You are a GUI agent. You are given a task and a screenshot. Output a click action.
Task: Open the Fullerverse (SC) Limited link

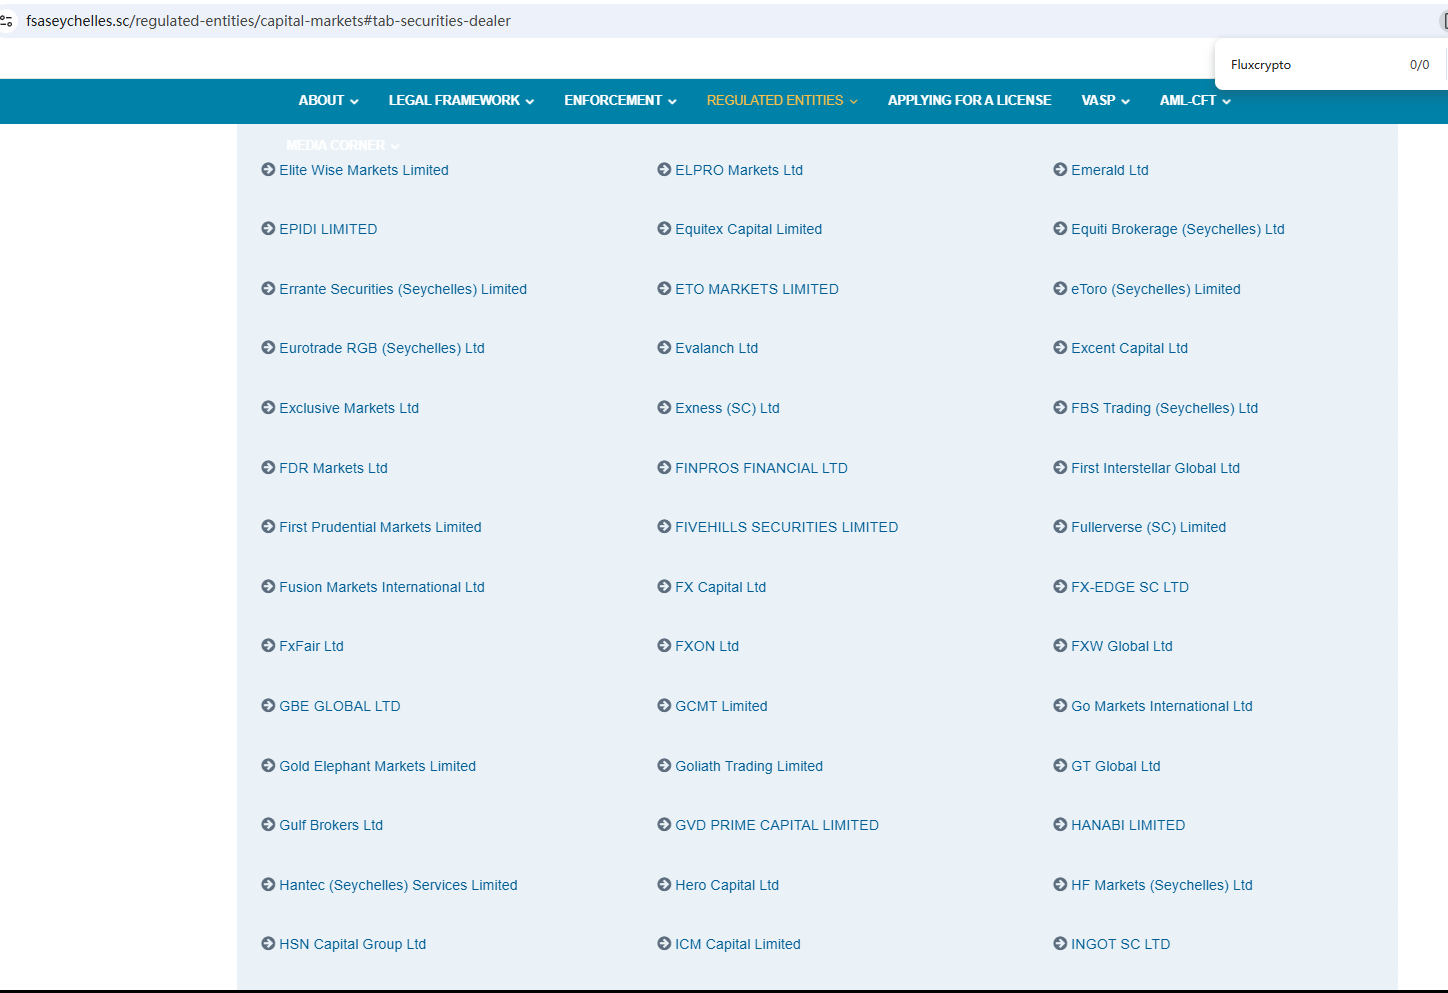click(x=1149, y=527)
